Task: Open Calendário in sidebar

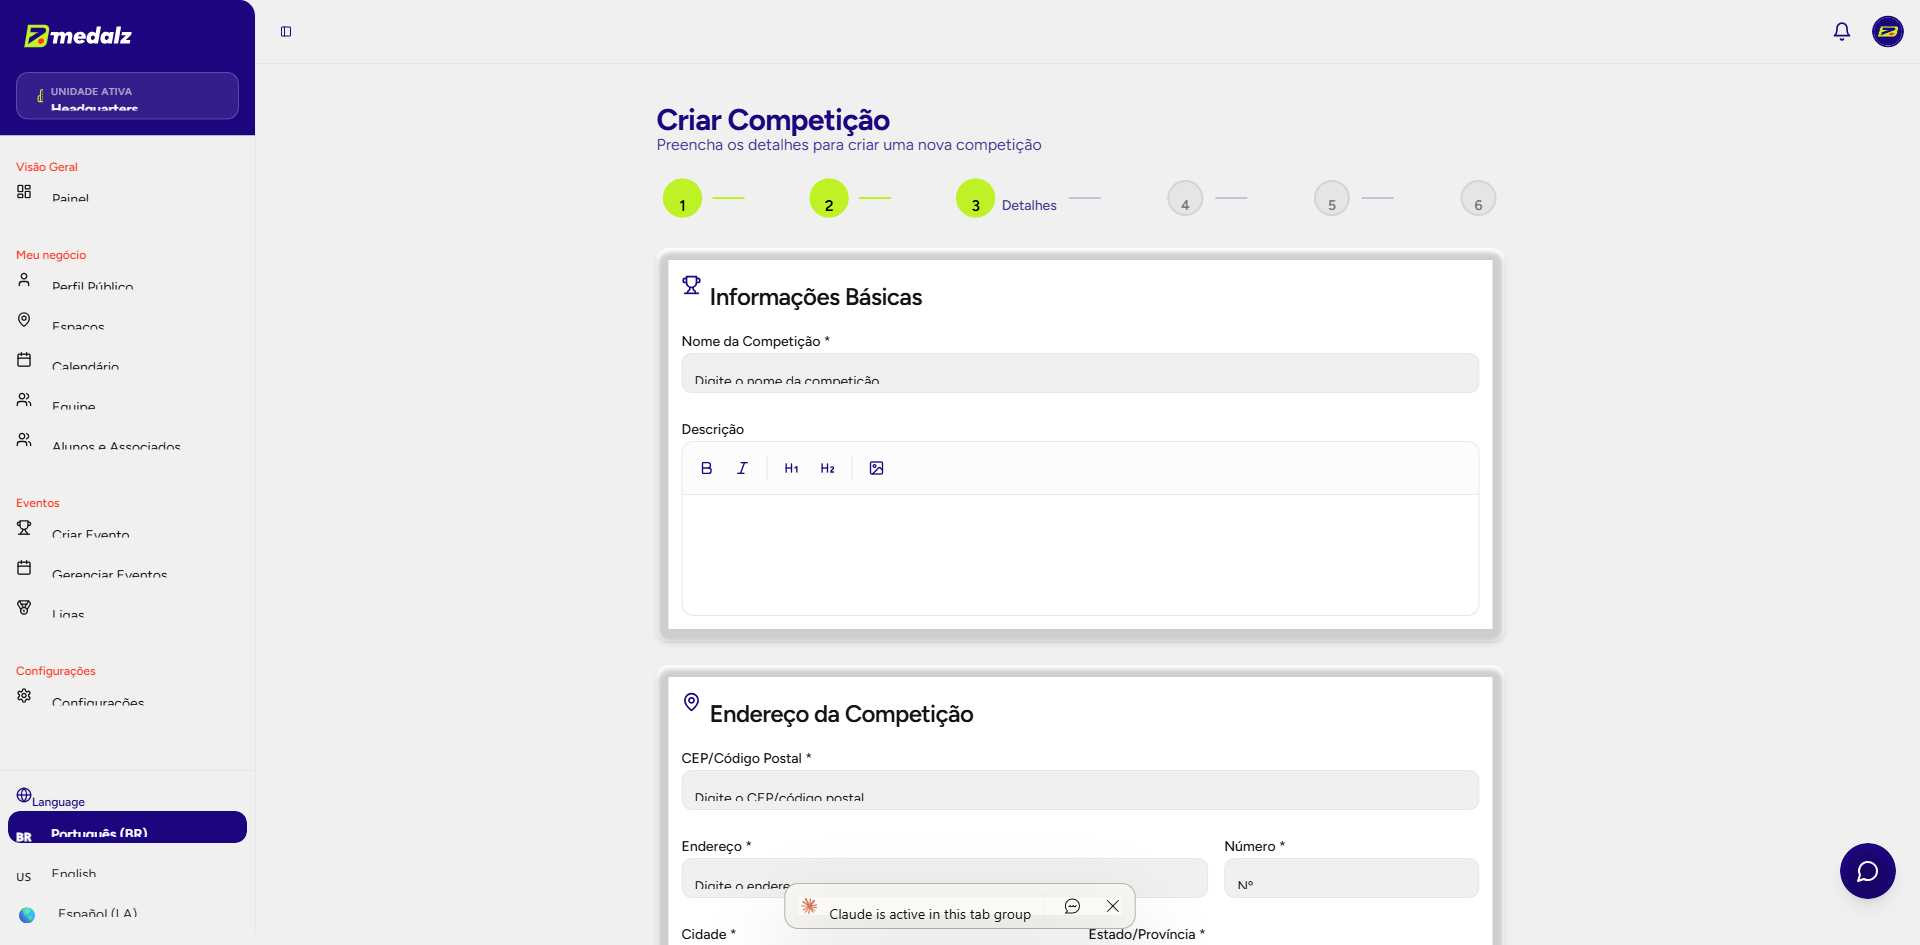Action: (x=127, y=361)
